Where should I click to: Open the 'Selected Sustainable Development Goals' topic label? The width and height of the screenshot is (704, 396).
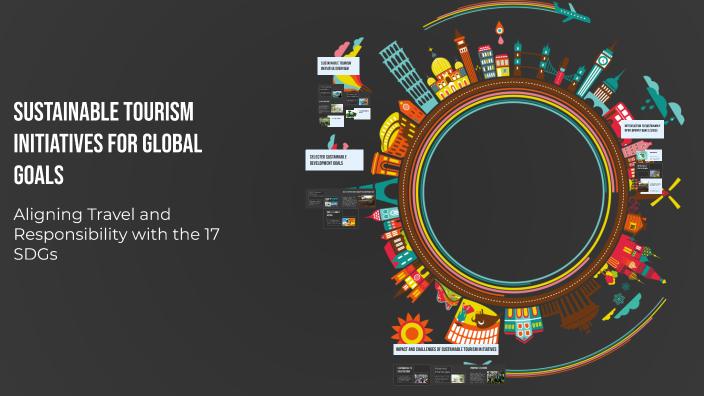pos(334,160)
